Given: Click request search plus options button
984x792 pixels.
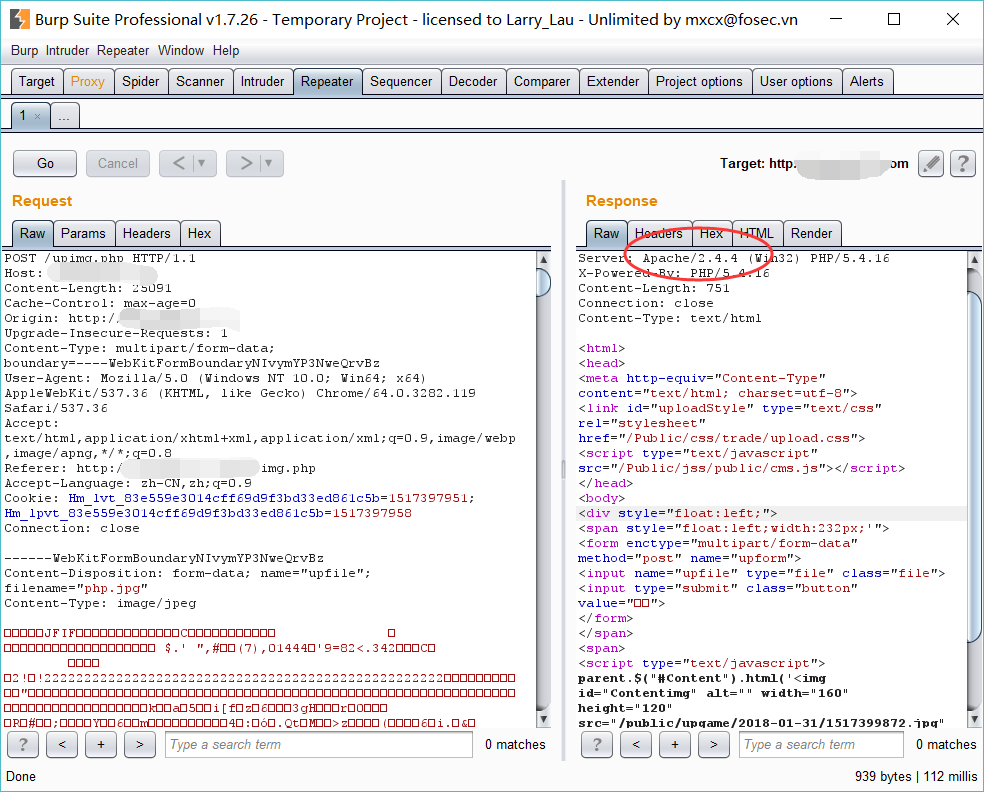Looking at the screenshot, I should (100, 745).
